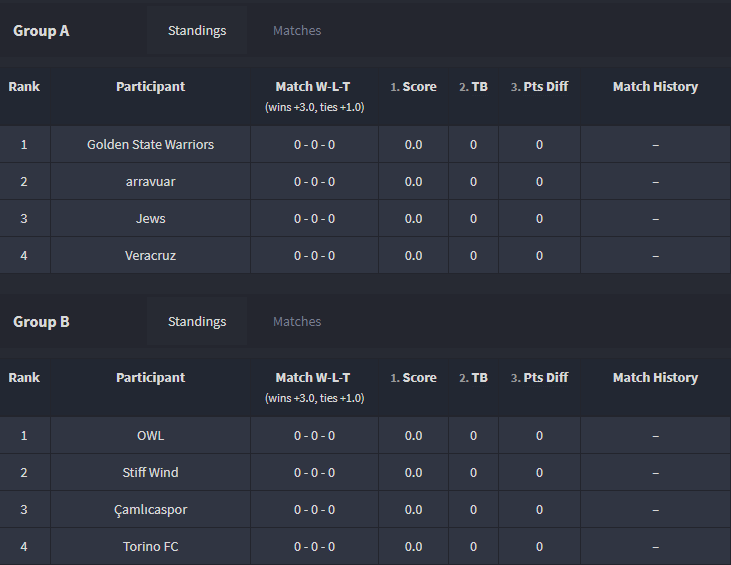Select Veracruz in Group A standings
The height and width of the screenshot is (565, 731).
coord(150,255)
